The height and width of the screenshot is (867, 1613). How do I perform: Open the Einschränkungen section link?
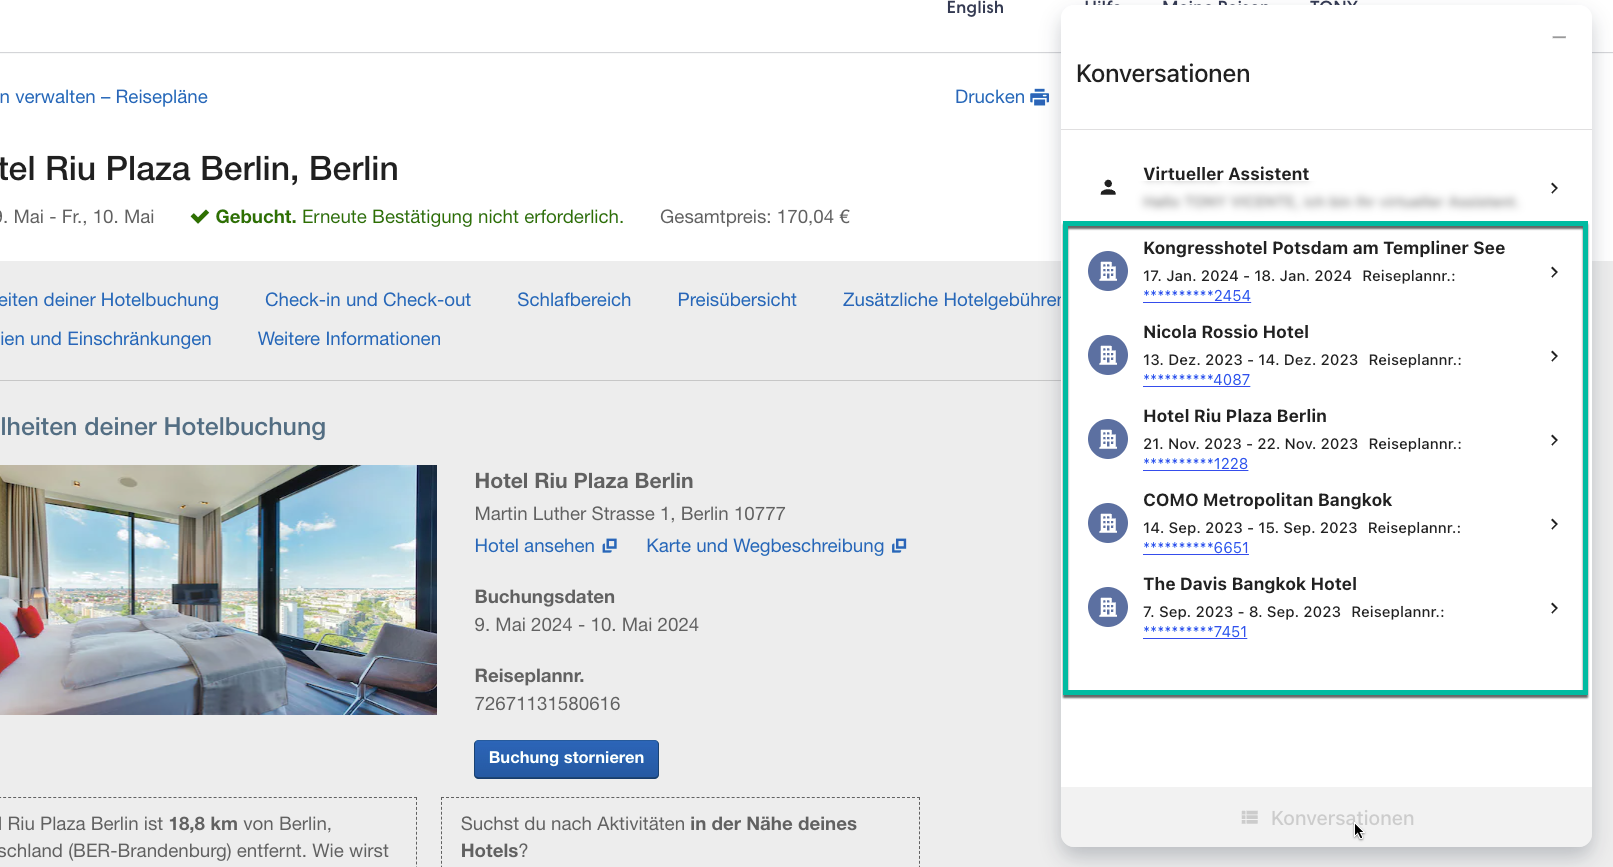pyautogui.click(x=105, y=339)
